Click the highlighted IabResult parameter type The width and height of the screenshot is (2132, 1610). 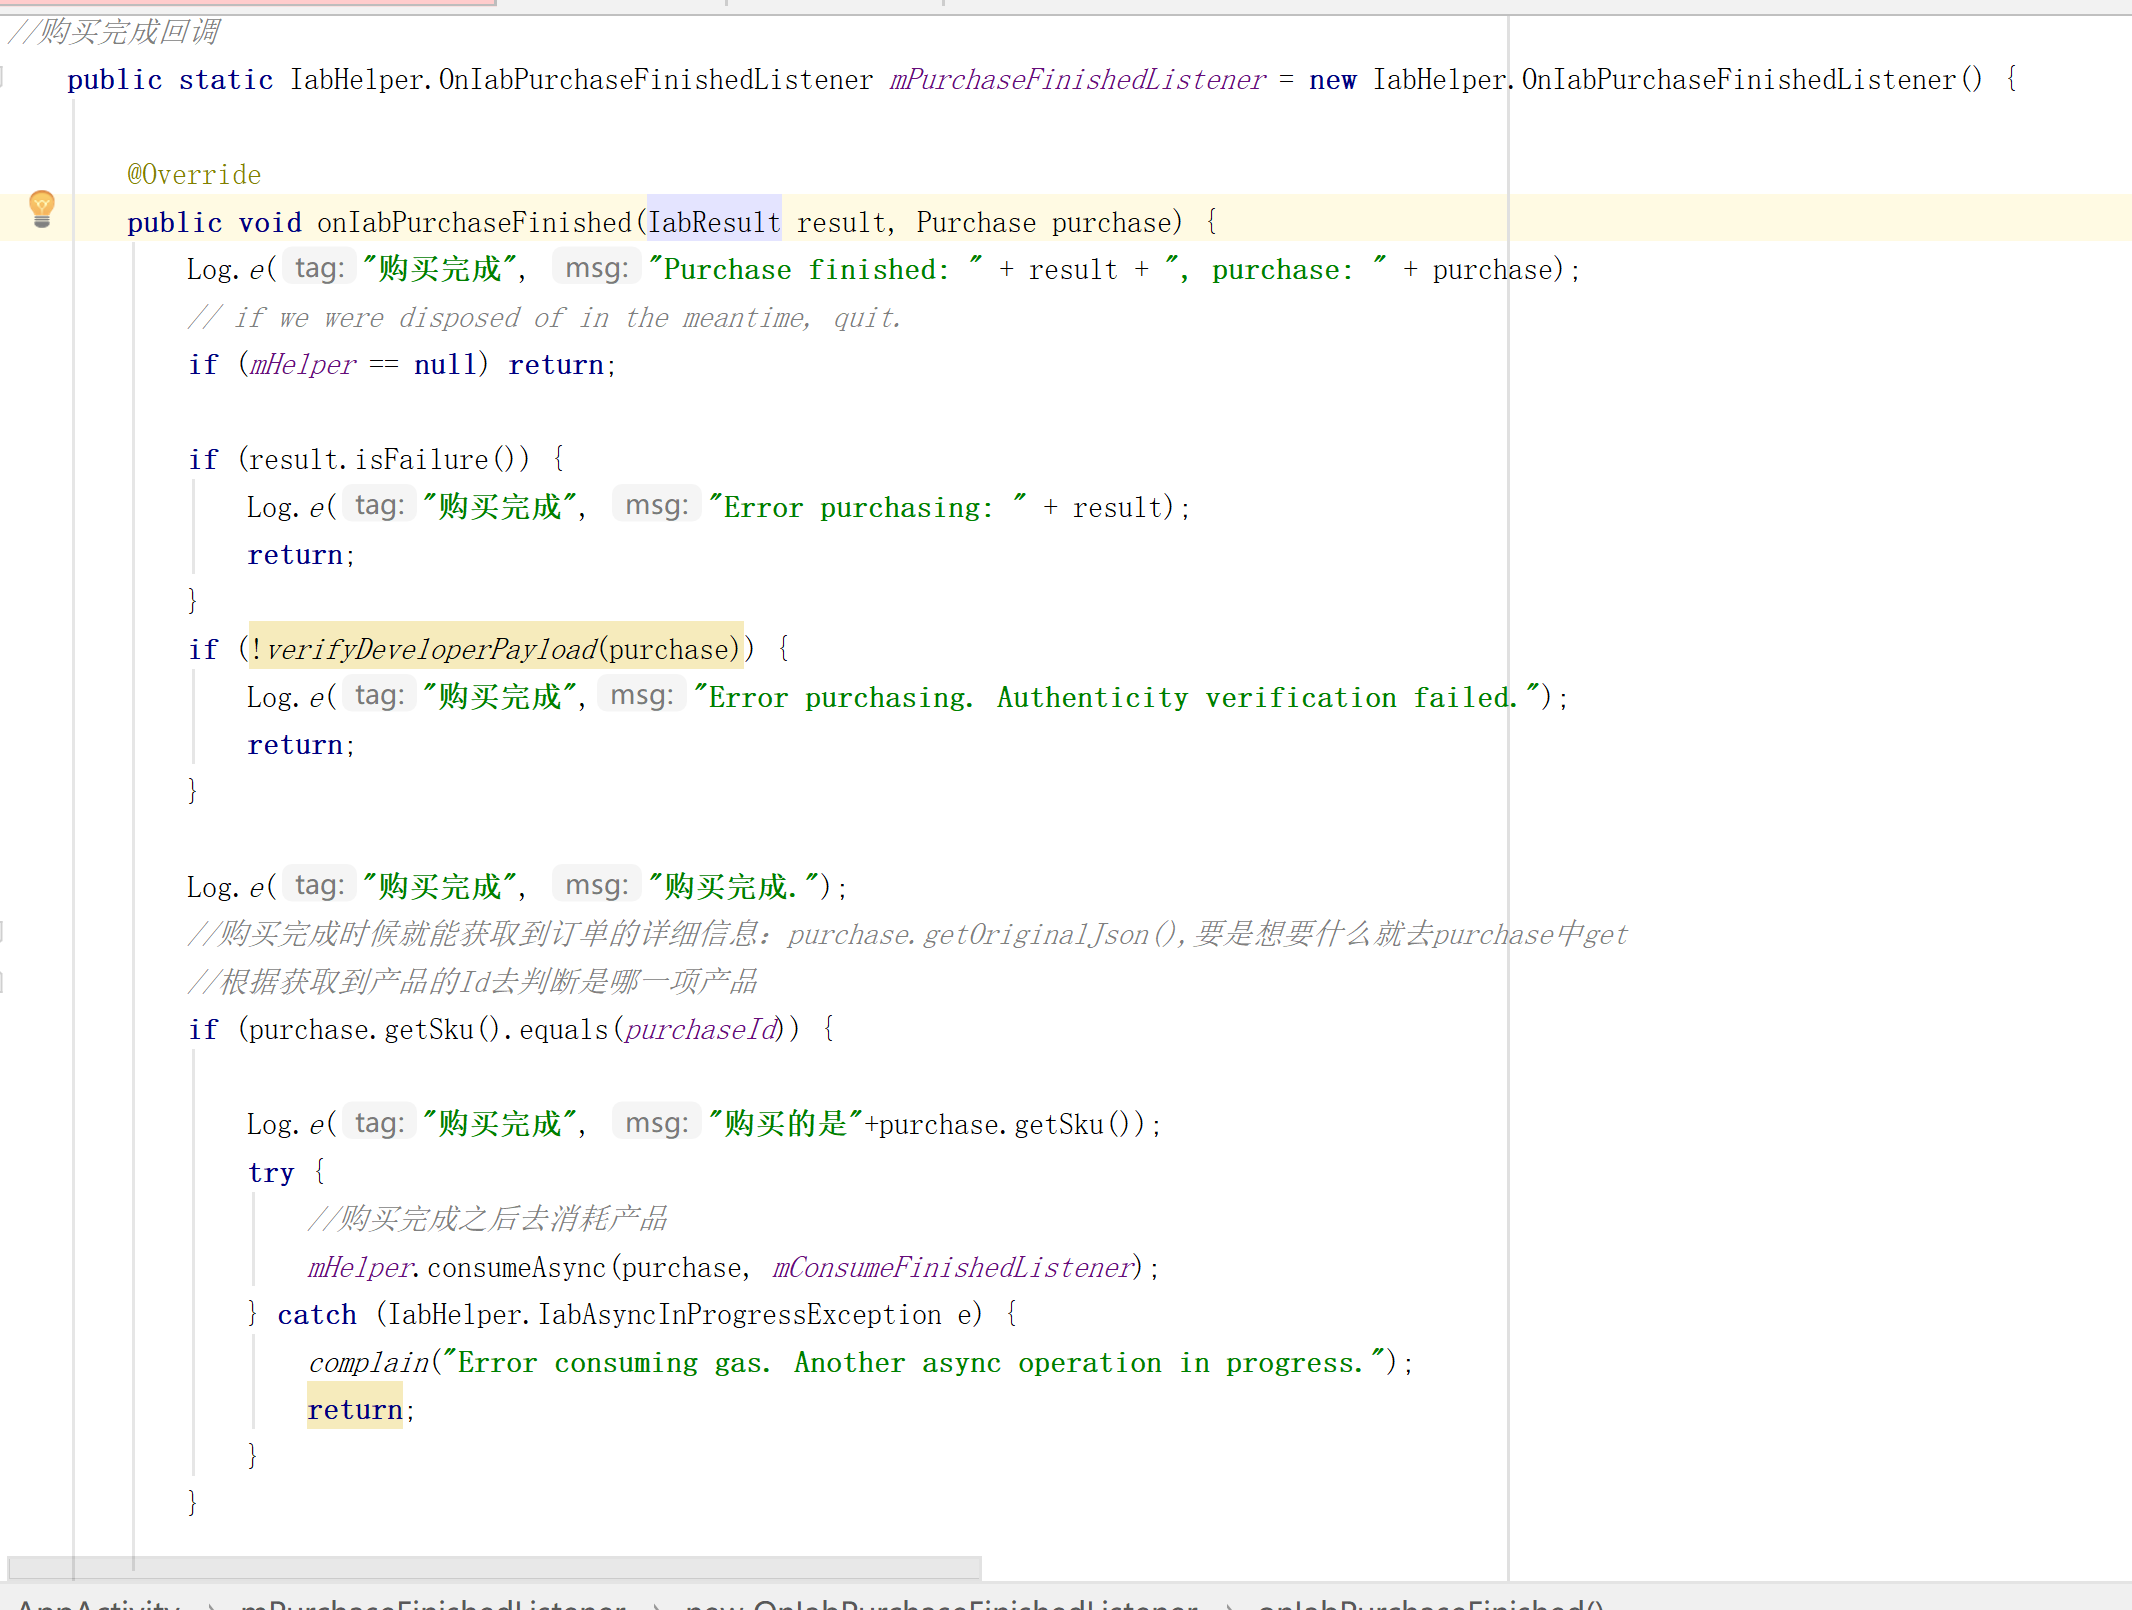coord(714,222)
